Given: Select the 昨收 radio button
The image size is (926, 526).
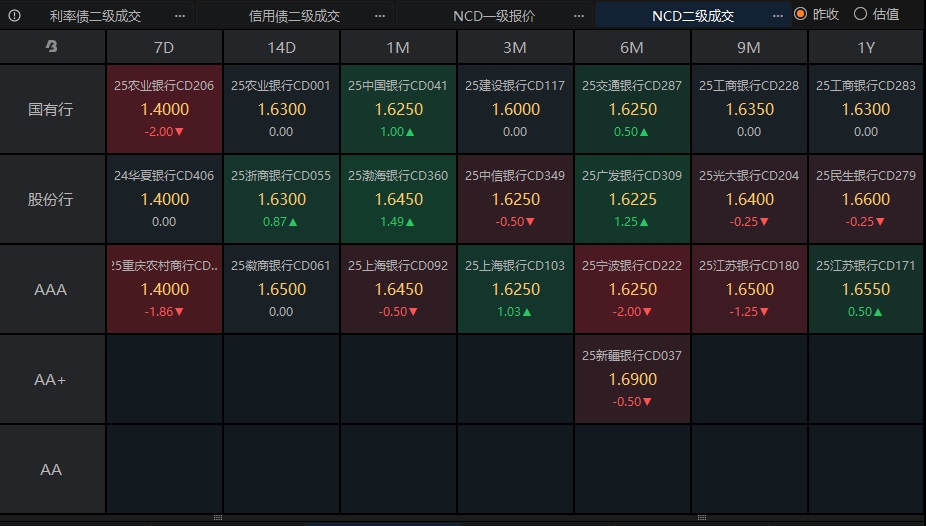Looking at the screenshot, I should coord(801,14).
